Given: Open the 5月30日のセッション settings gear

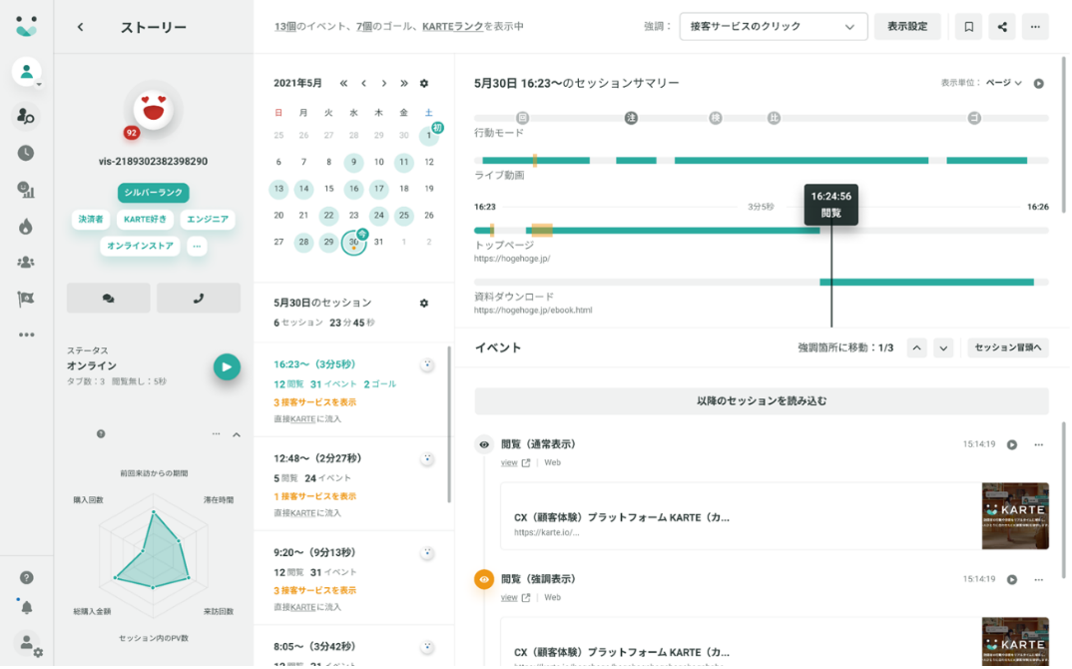Looking at the screenshot, I should (x=424, y=303).
